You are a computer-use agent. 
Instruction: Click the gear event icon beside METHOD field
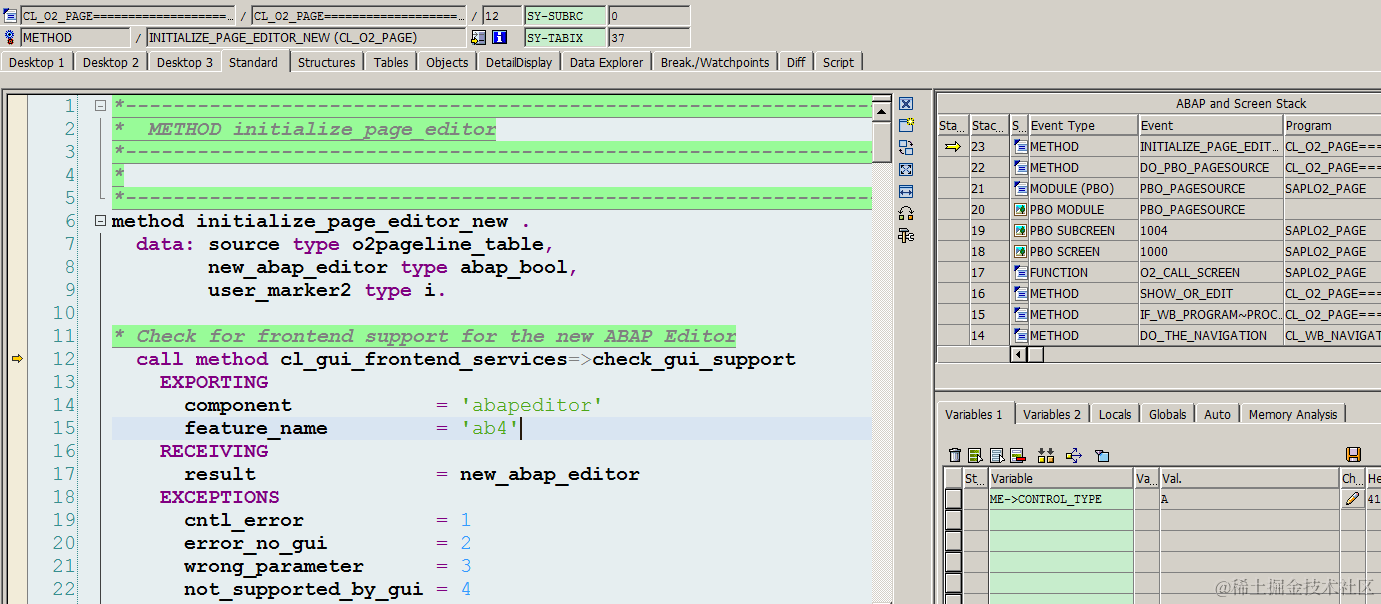(x=11, y=37)
